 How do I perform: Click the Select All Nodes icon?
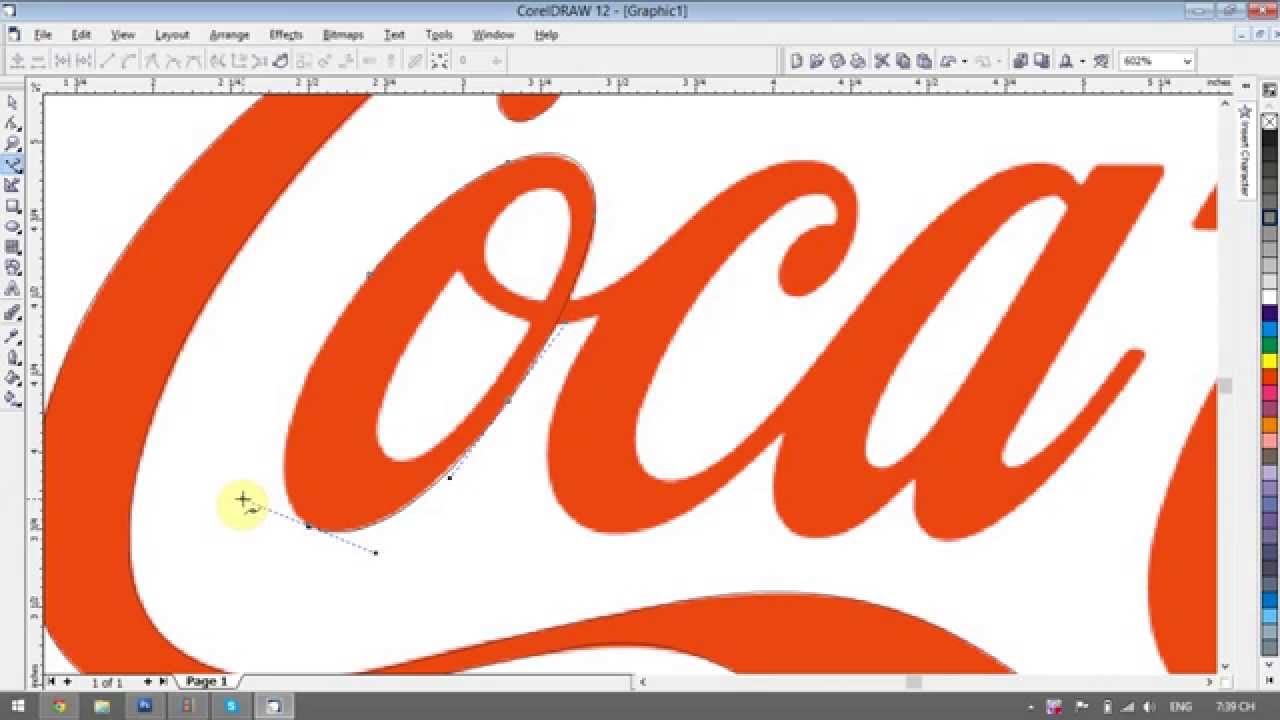(x=440, y=61)
